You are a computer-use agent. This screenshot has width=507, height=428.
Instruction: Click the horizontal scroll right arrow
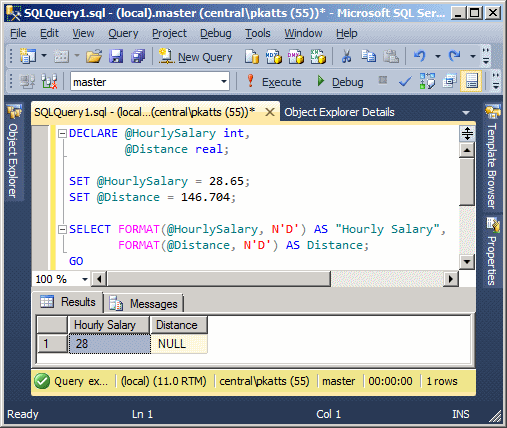(x=451, y=279)
